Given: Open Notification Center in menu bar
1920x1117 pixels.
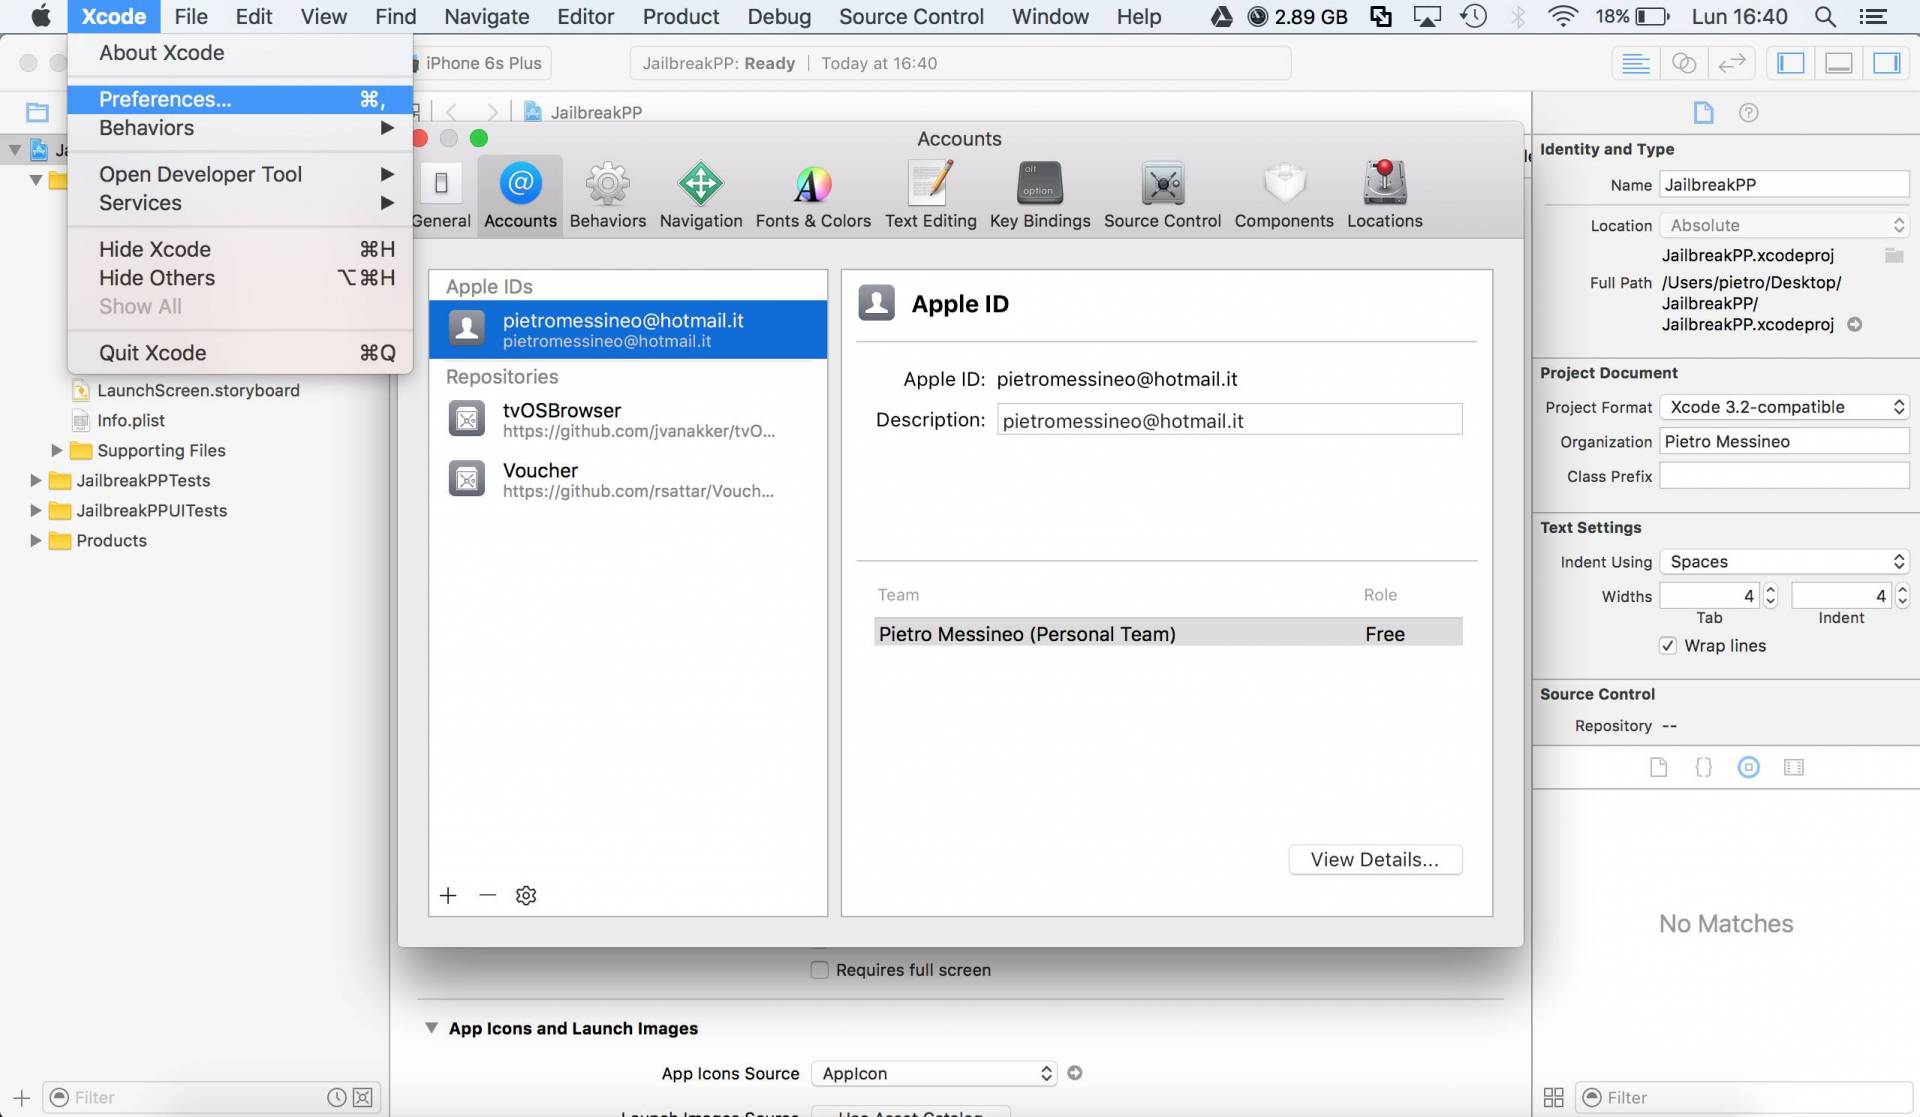Looking at the screenshot, I should tap(1872, 16).
